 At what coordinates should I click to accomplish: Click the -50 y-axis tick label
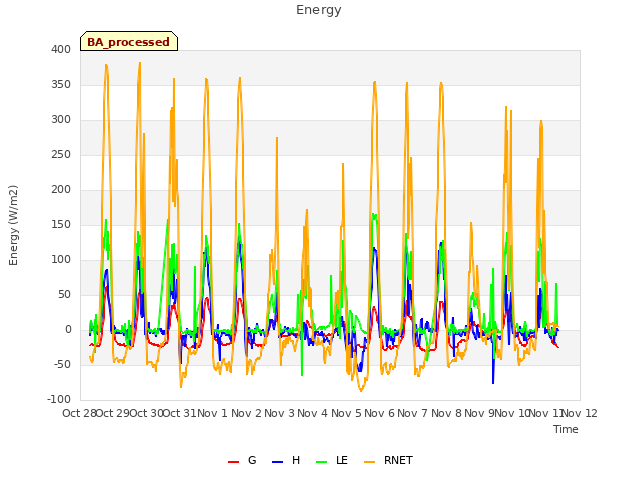[x=62, y=364]
